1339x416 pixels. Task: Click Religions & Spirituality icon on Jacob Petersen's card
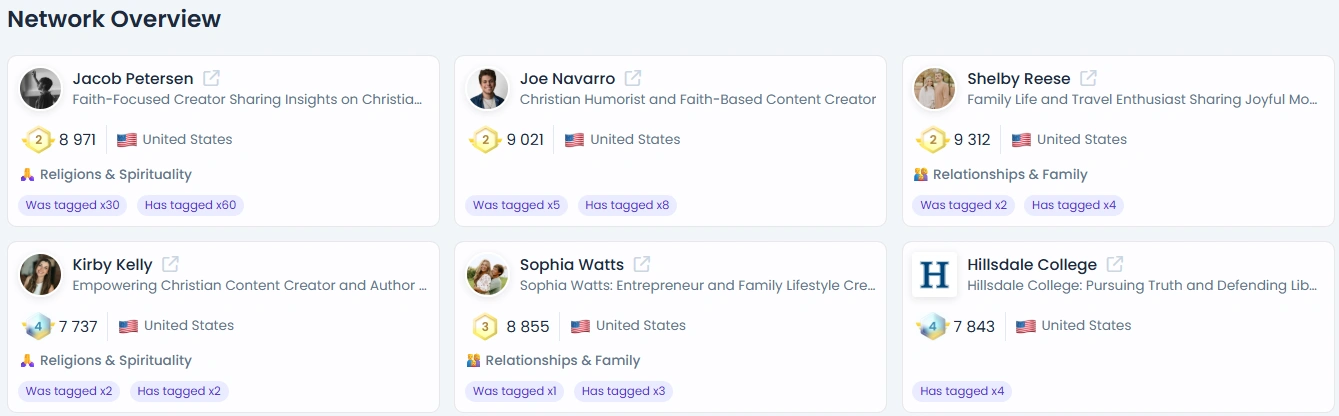point(27,175)
